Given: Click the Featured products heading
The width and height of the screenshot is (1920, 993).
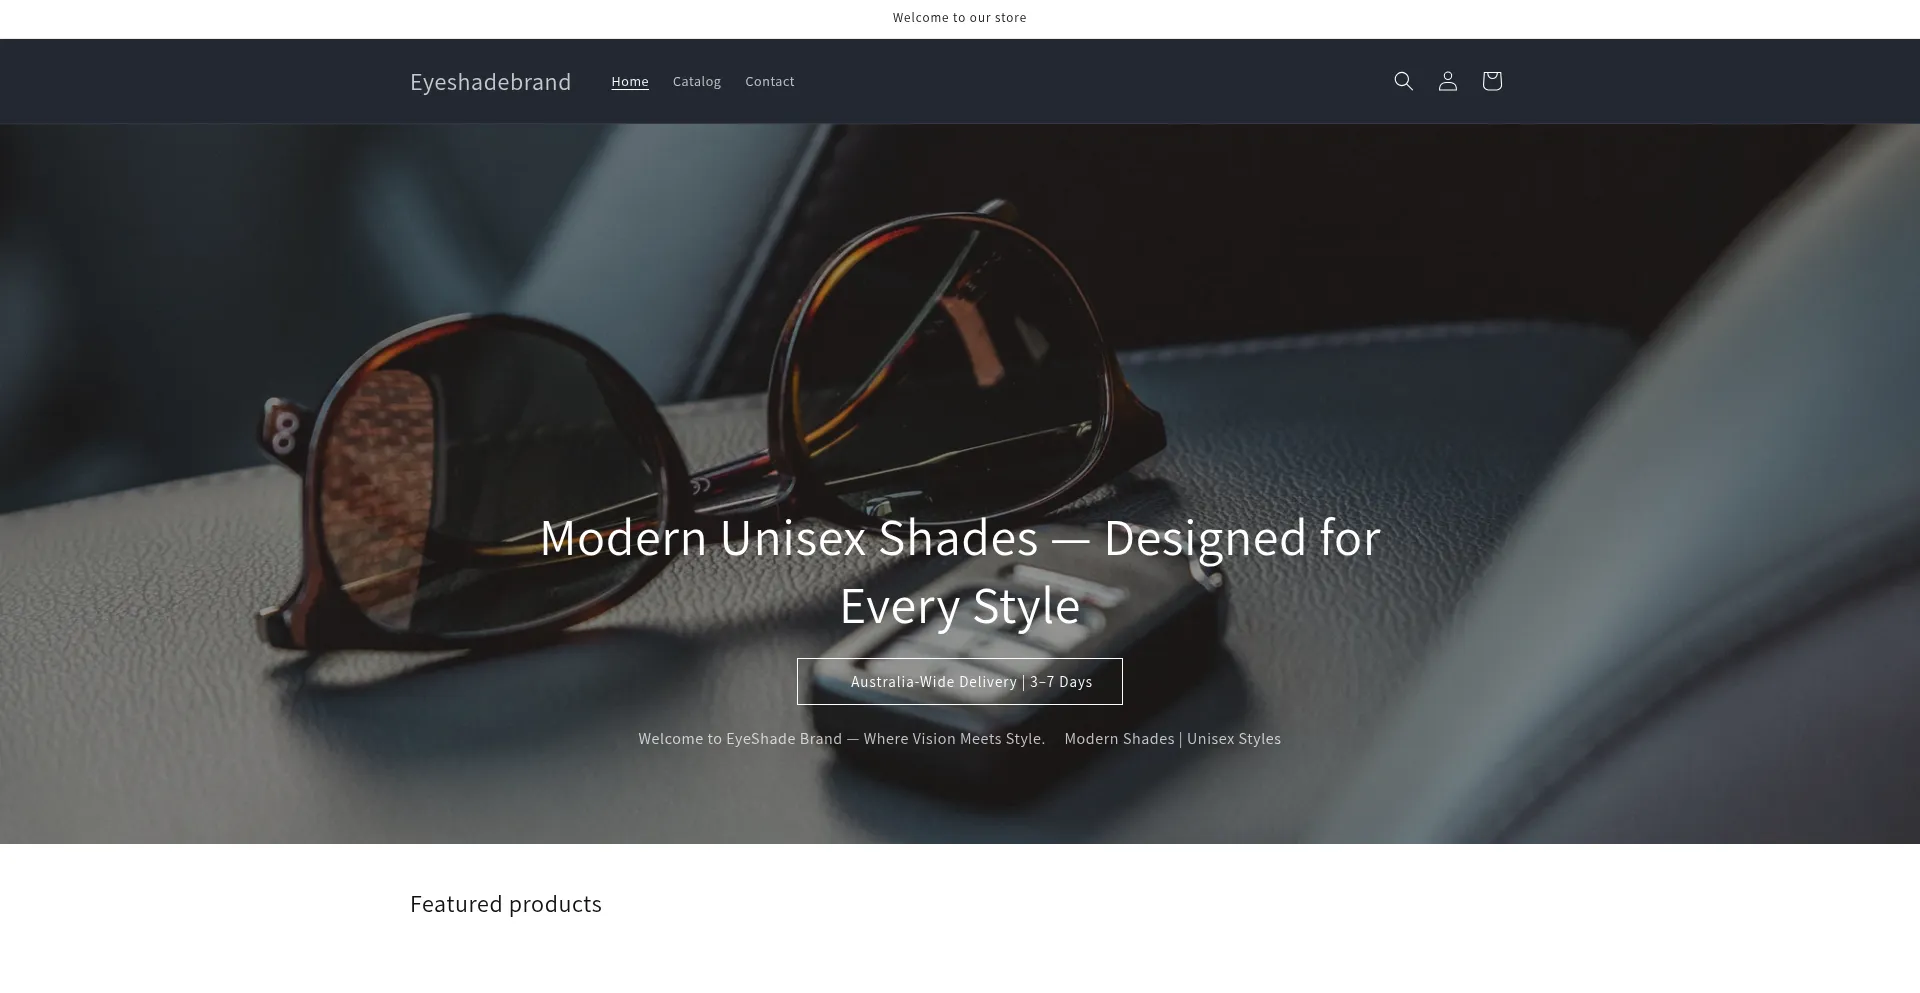Looking at the screenshot, I should tap(506, 903).
